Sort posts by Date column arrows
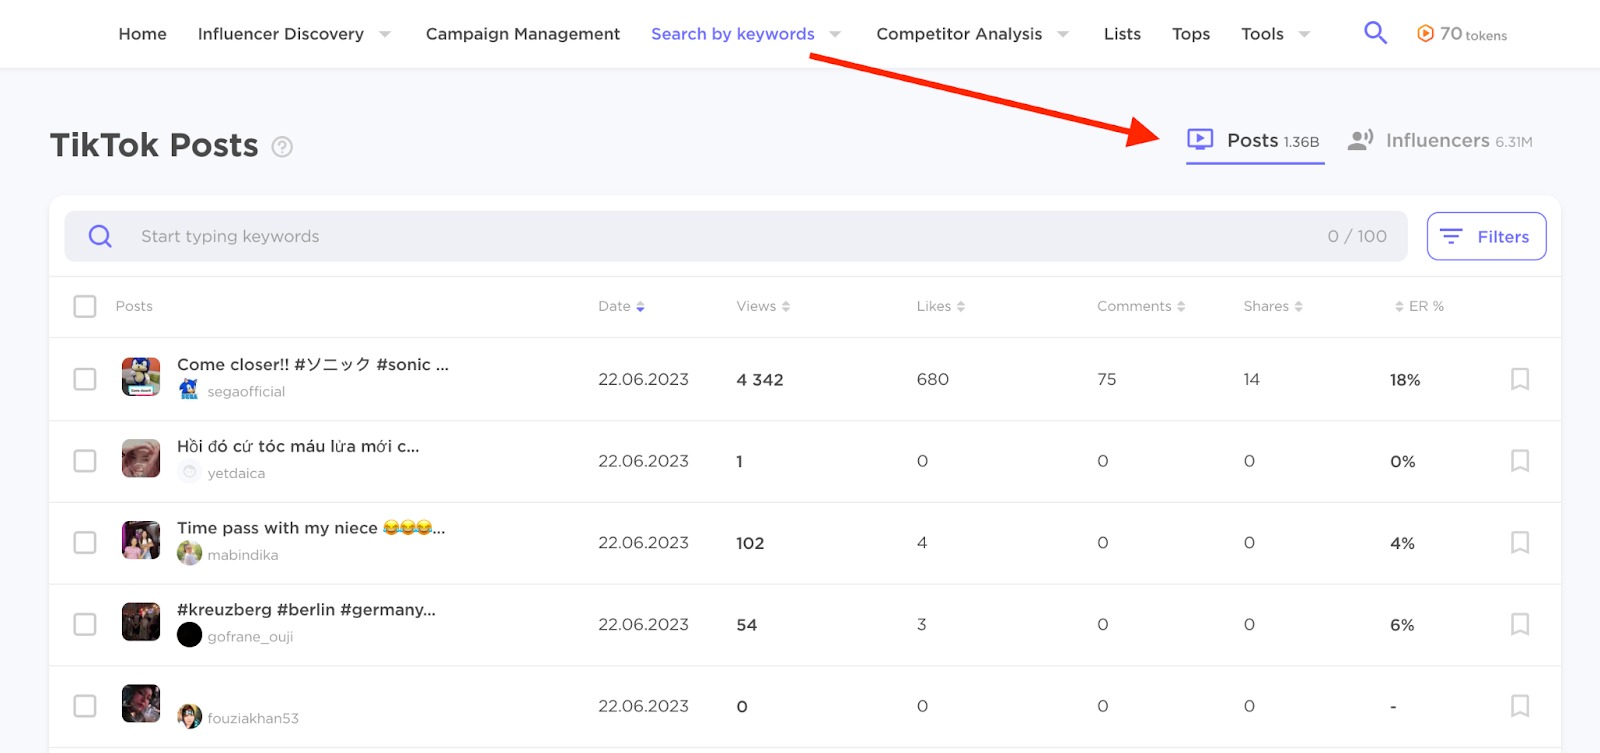 [x=640, y=307]
